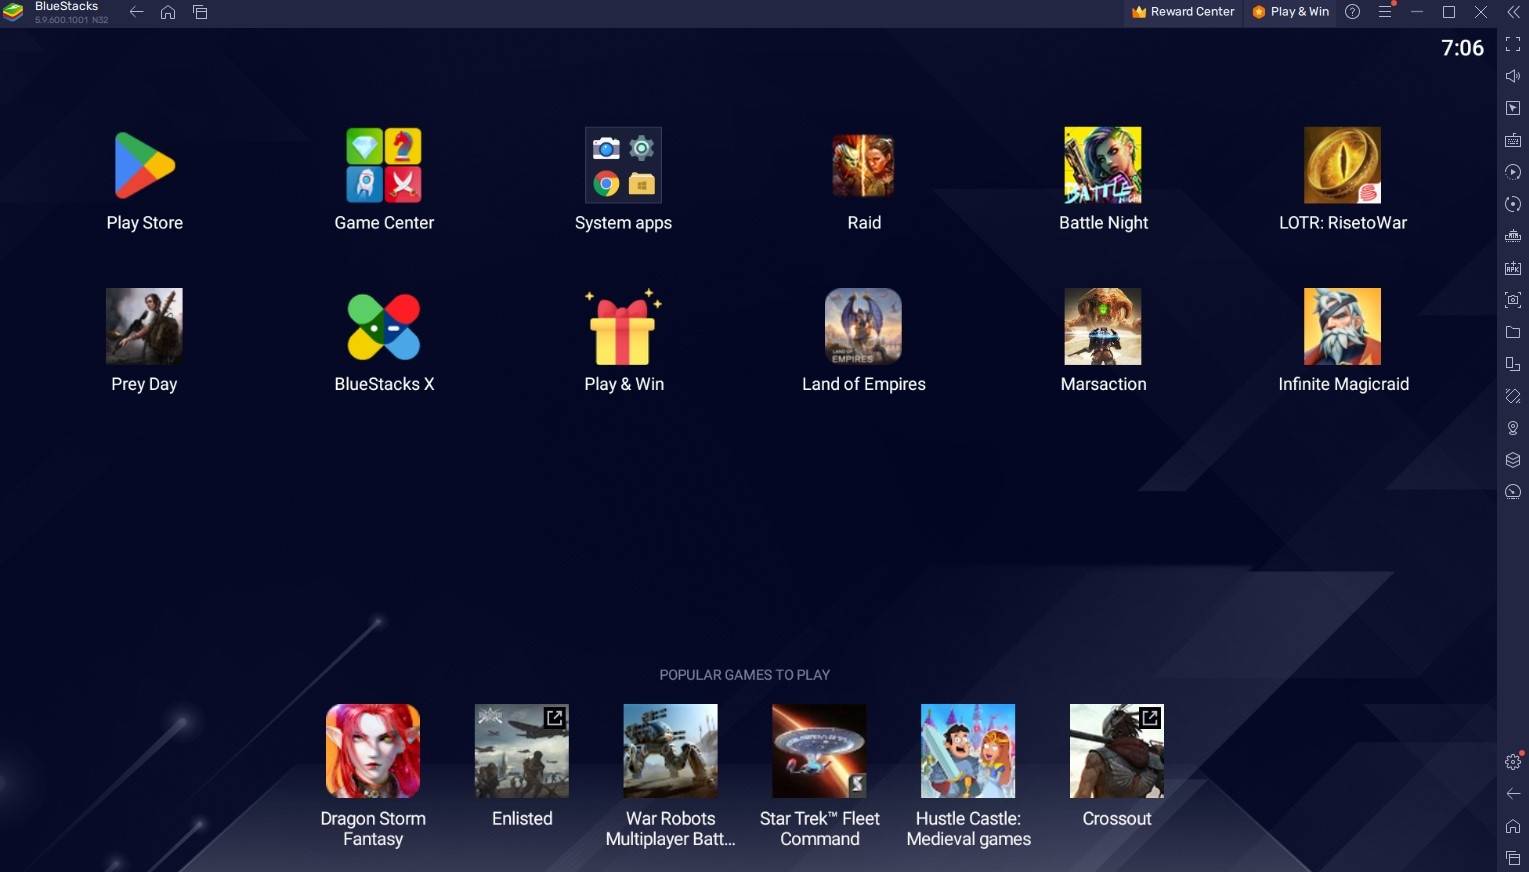Launch Infinite Magicraid

pos(1342,326)
